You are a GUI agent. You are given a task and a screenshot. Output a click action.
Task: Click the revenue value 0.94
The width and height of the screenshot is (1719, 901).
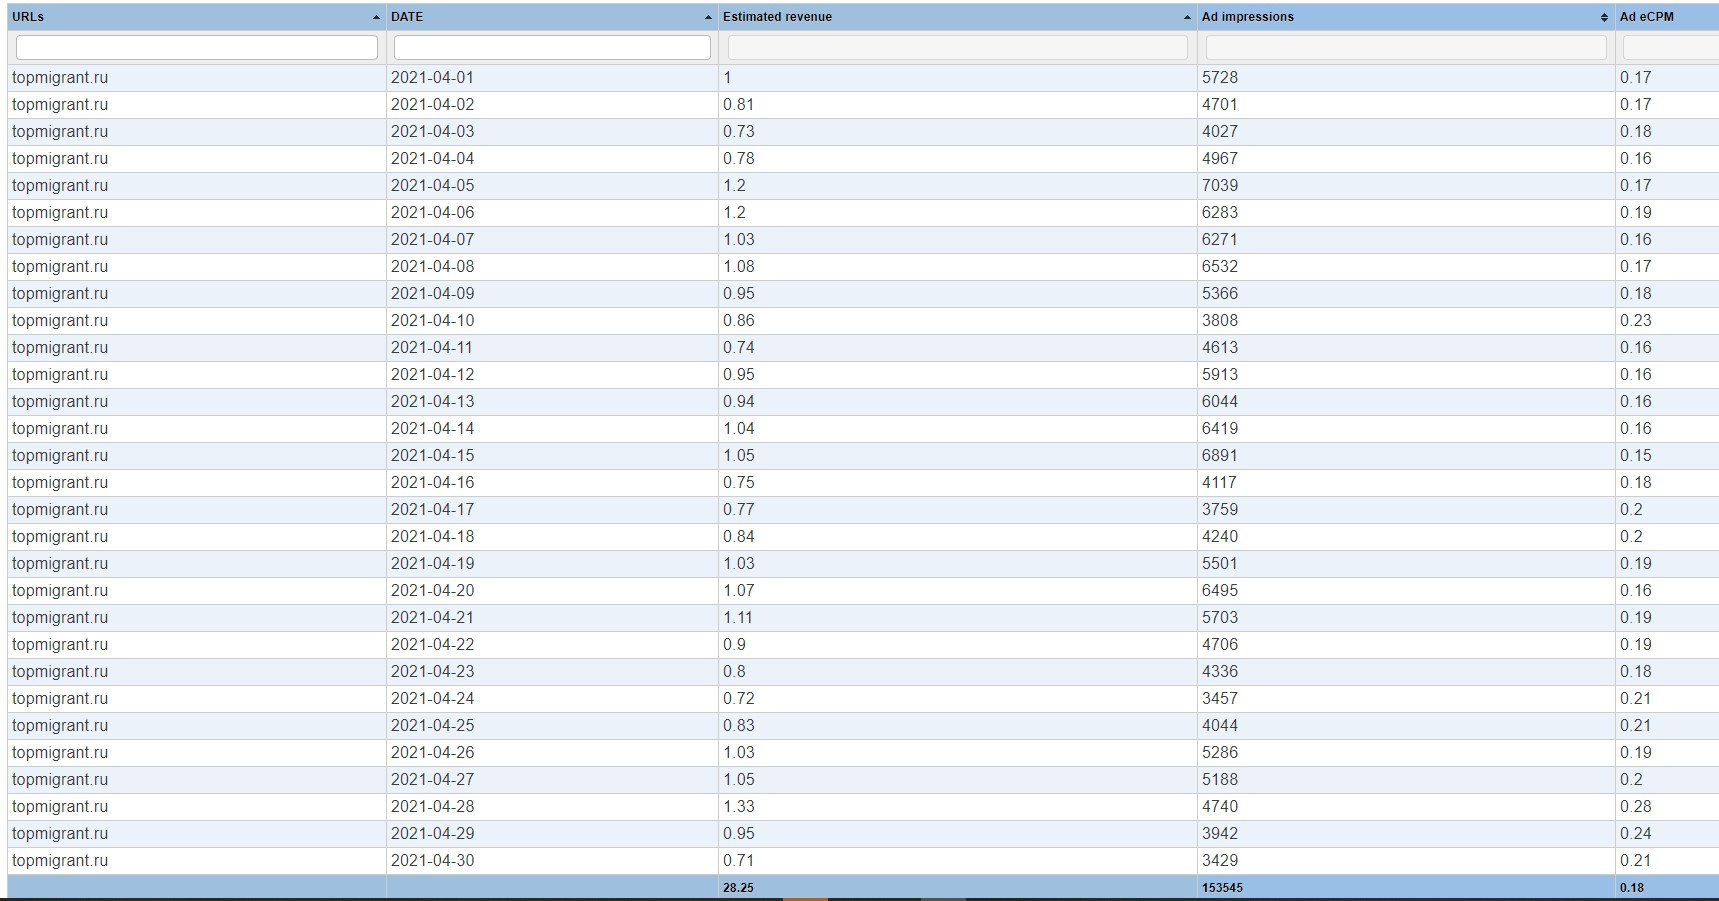click(739, 402)
